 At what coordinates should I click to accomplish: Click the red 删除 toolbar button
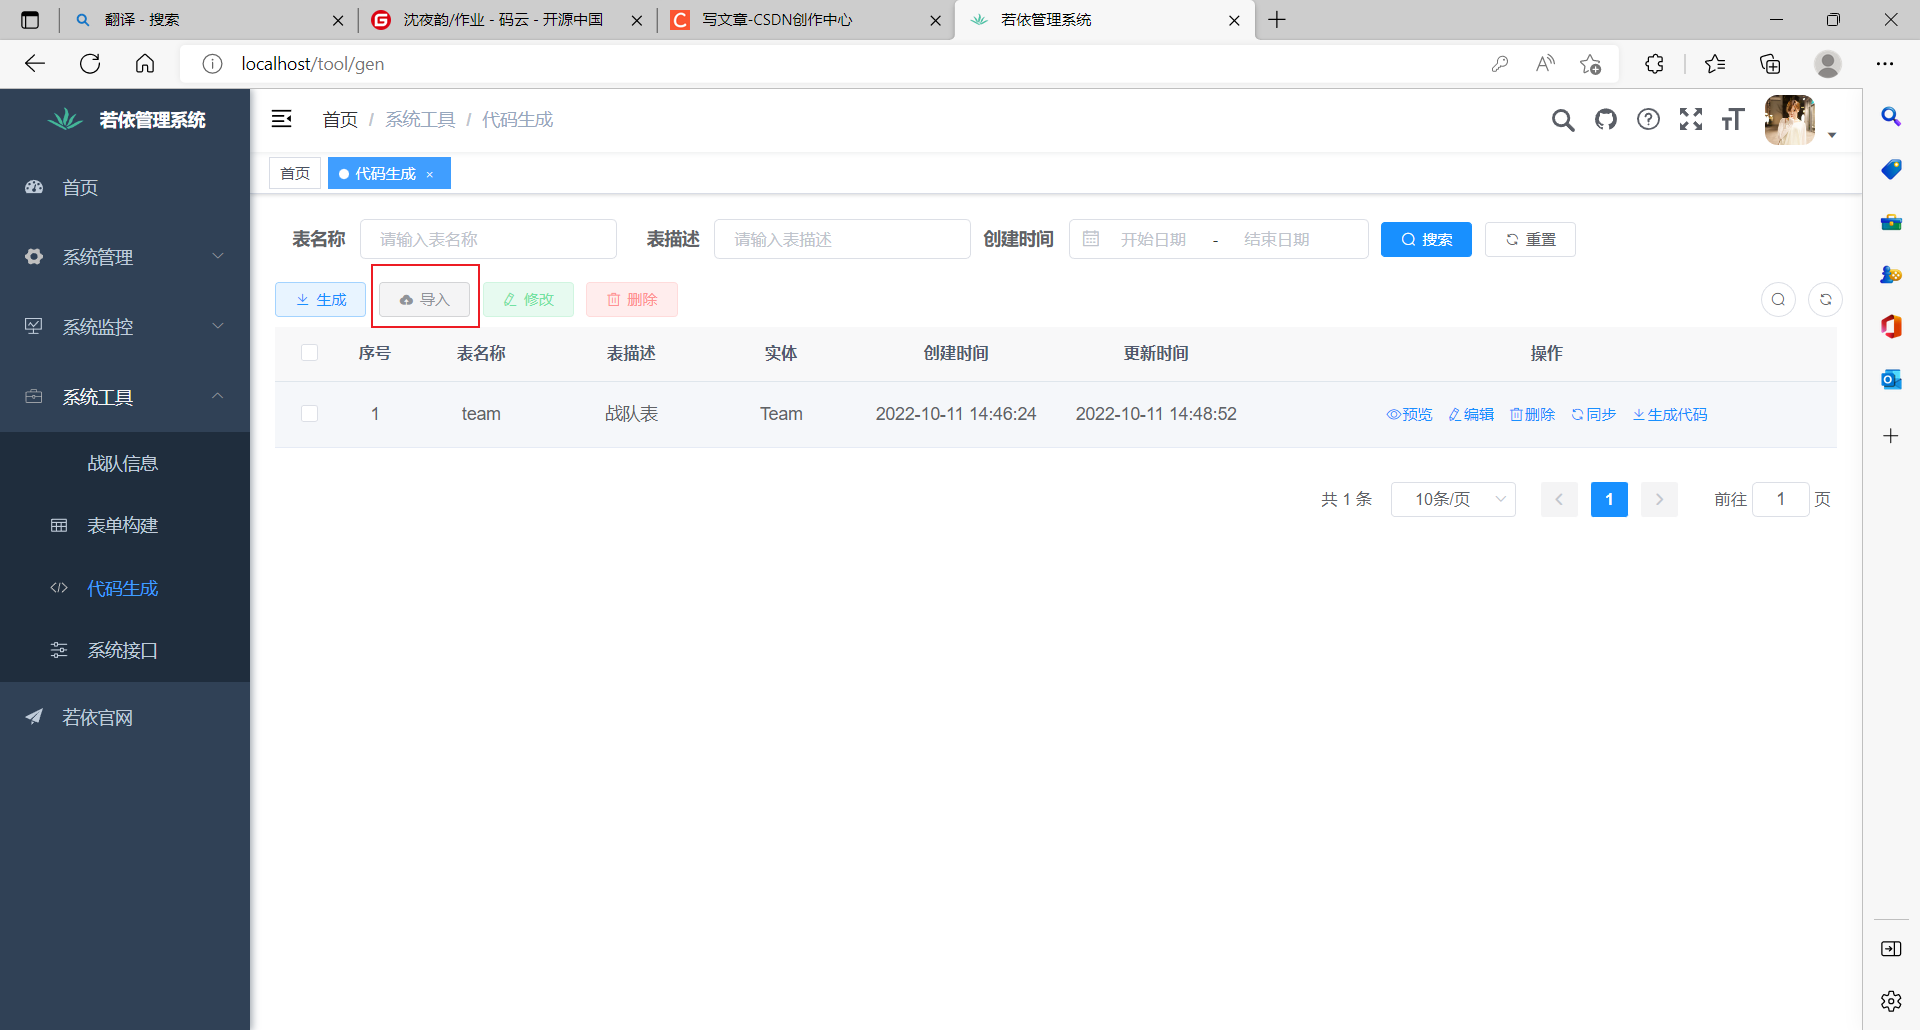[632, 299]
